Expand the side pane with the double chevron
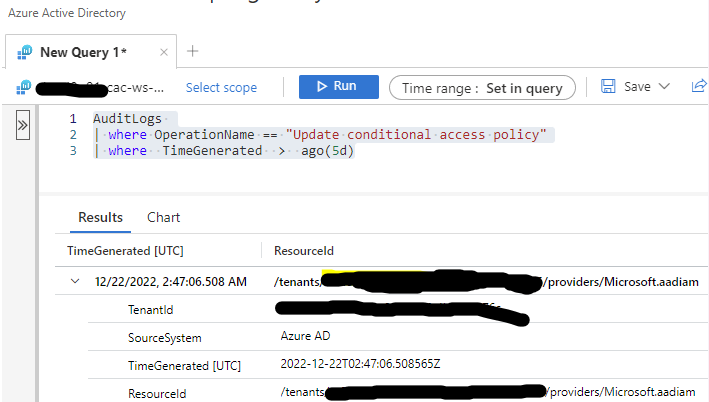 (23, 125)
